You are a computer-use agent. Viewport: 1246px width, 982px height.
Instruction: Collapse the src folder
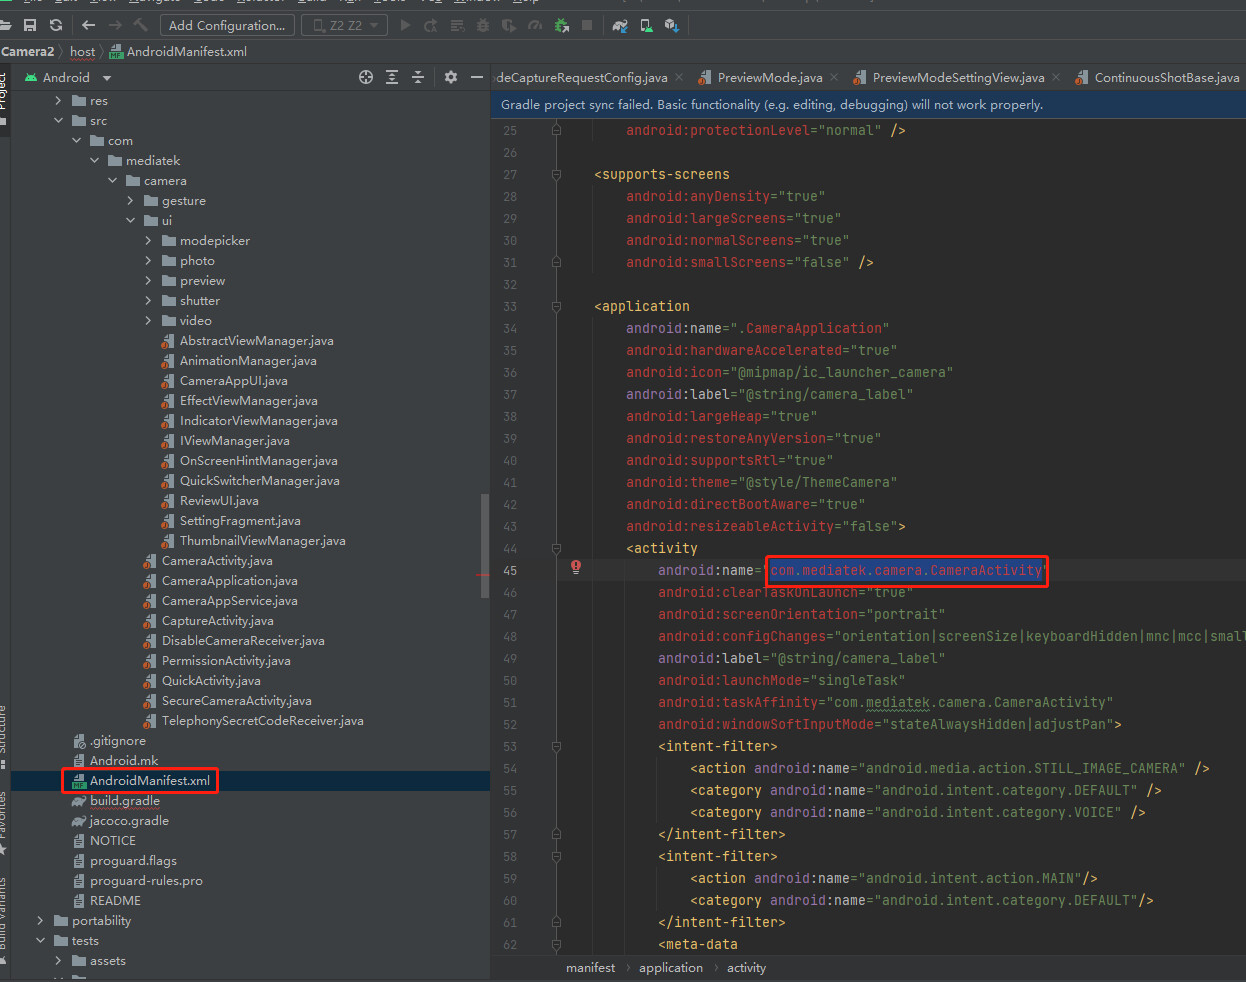(58, 120)
